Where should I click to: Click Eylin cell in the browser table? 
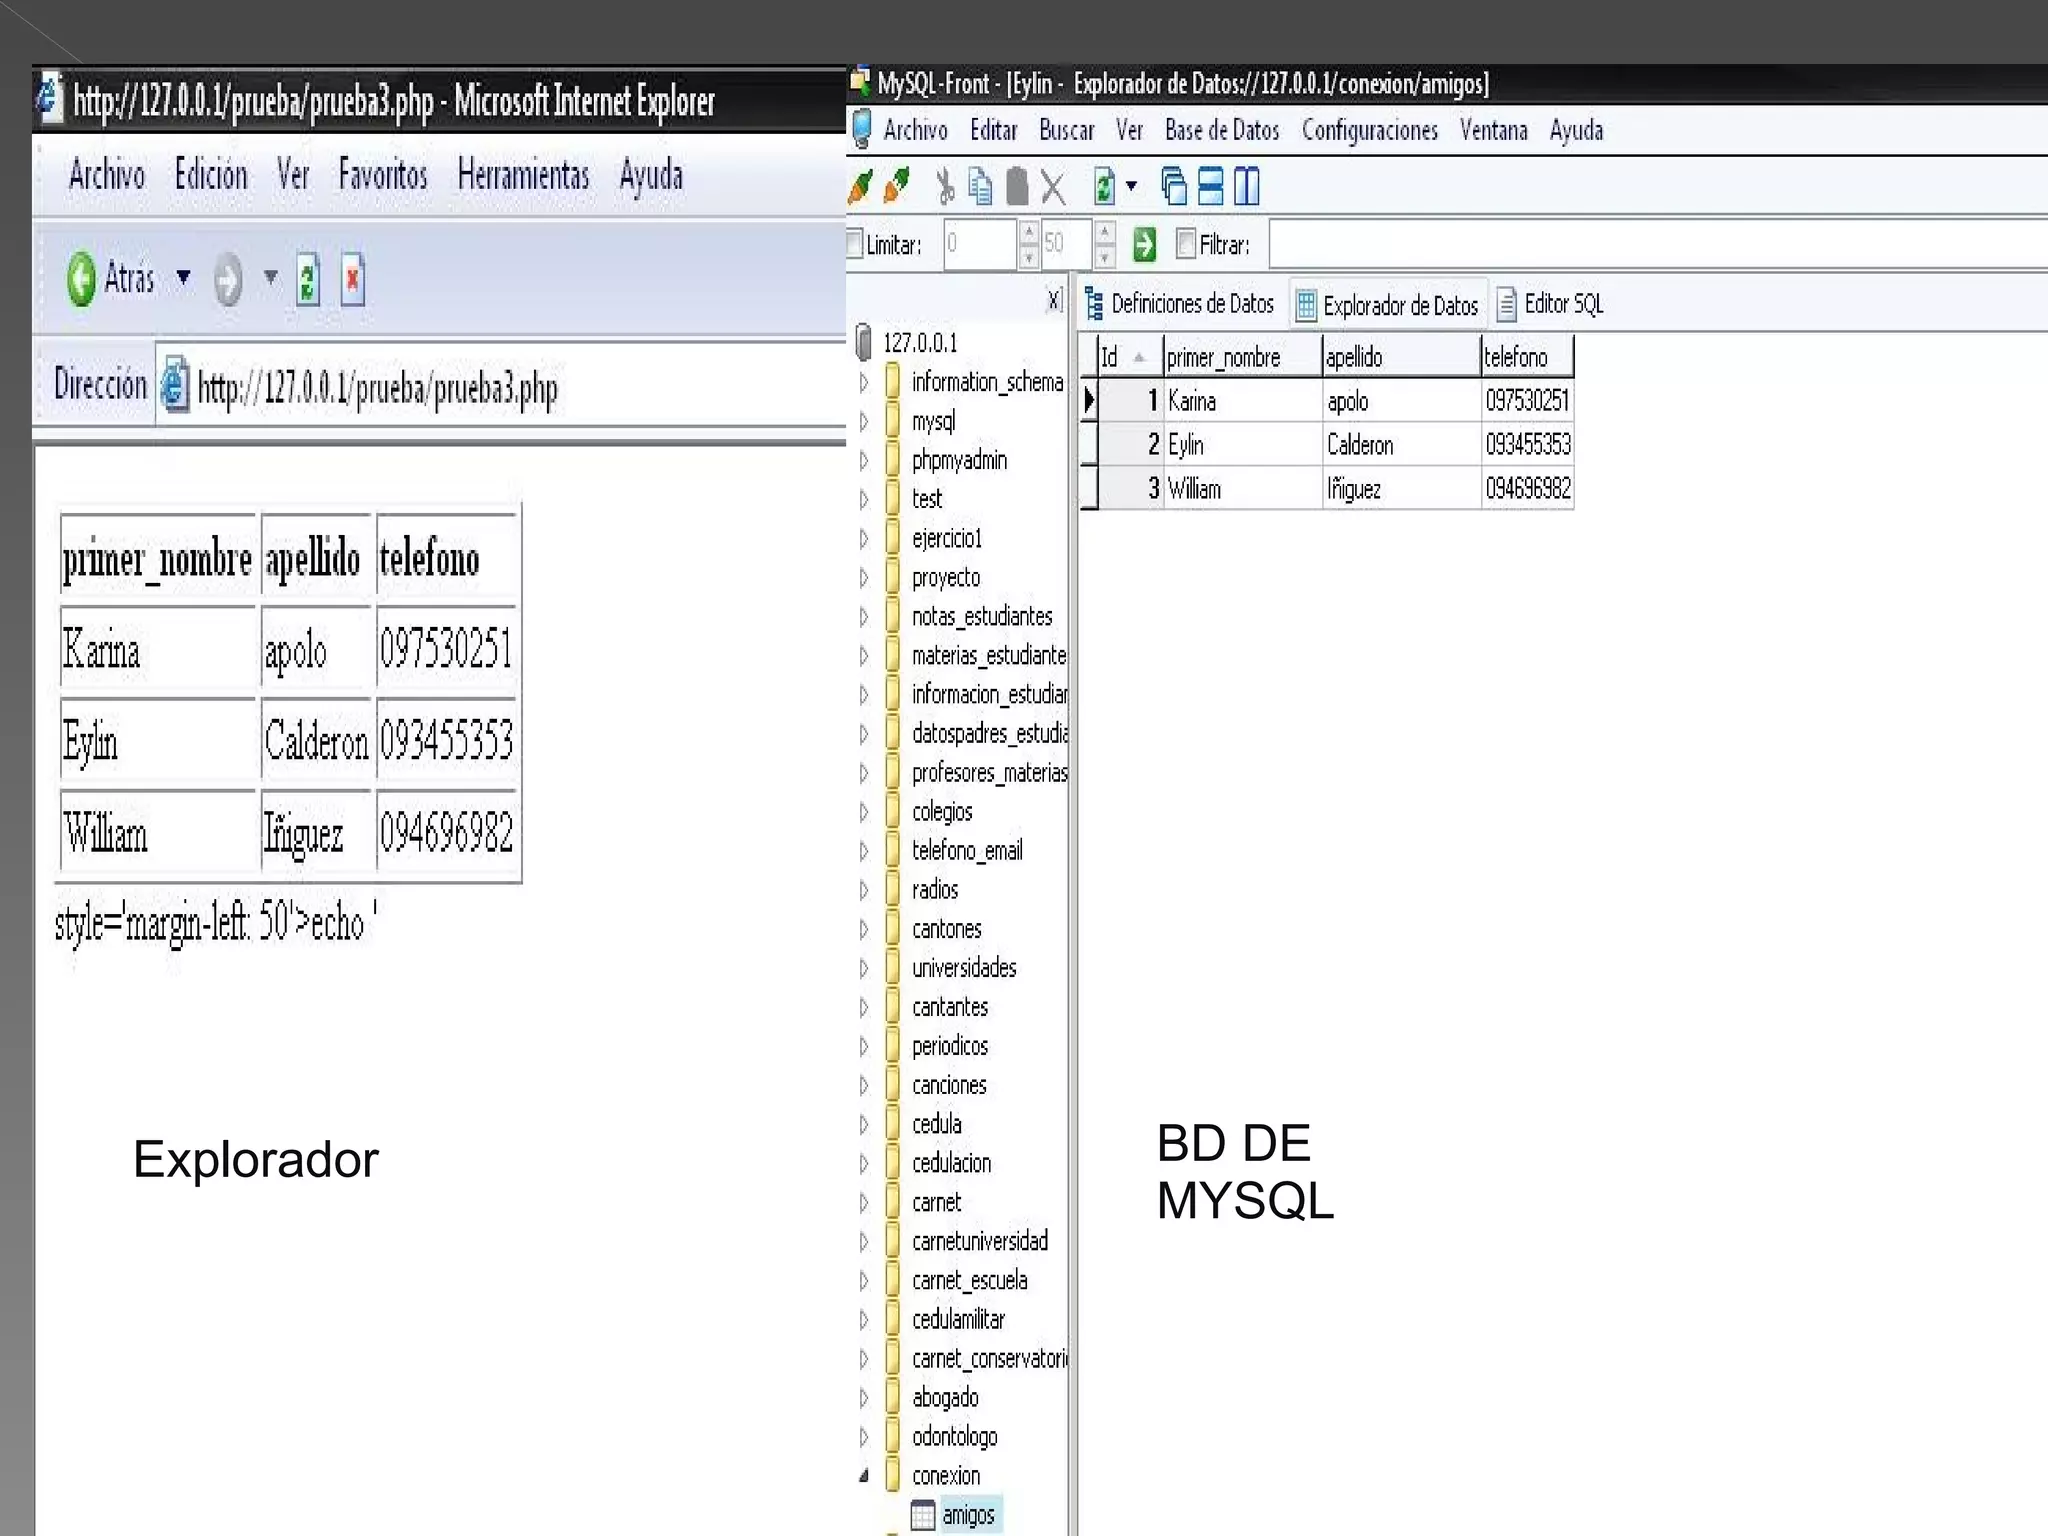pyautogui.click(x=159, y=742)
